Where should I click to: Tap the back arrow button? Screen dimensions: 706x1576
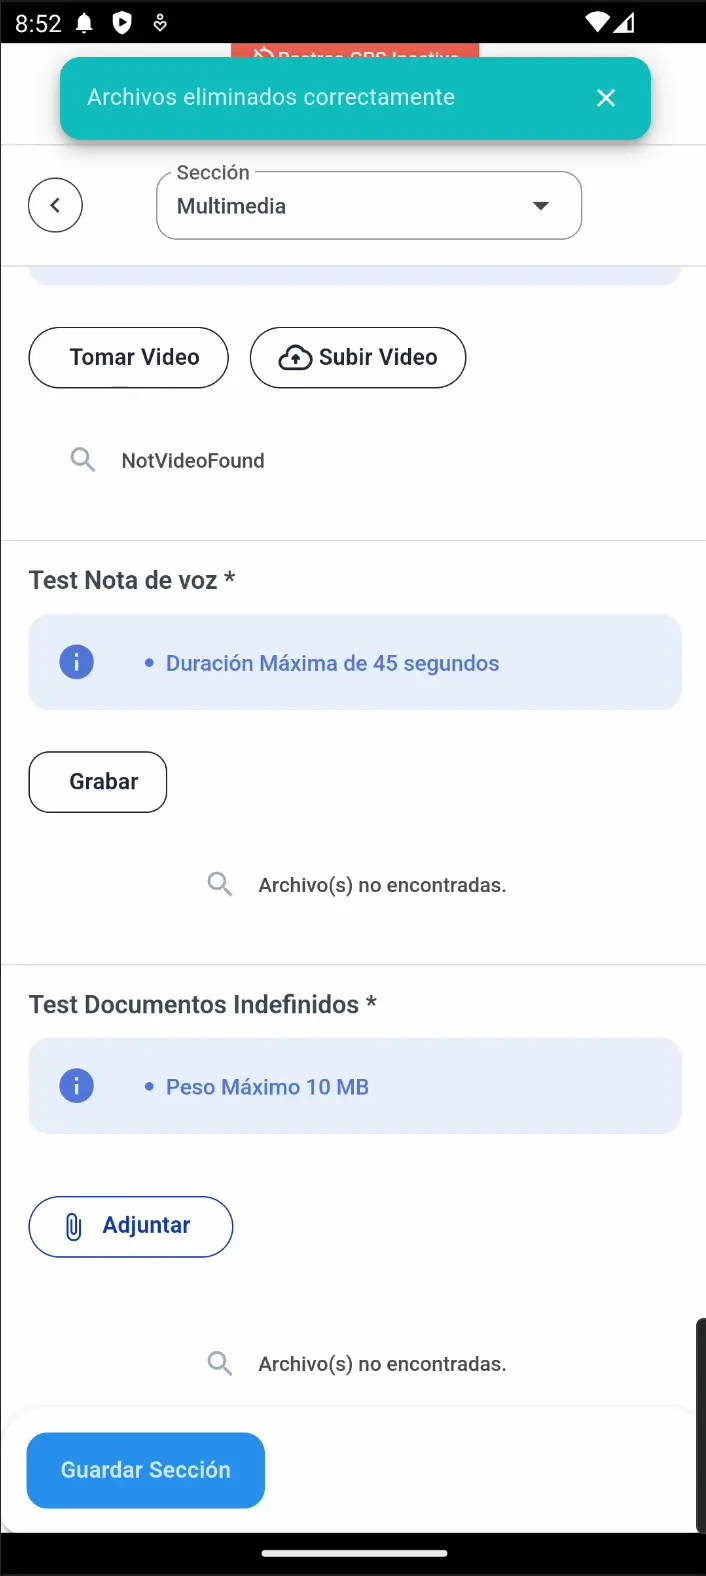[x=55, y=205]
